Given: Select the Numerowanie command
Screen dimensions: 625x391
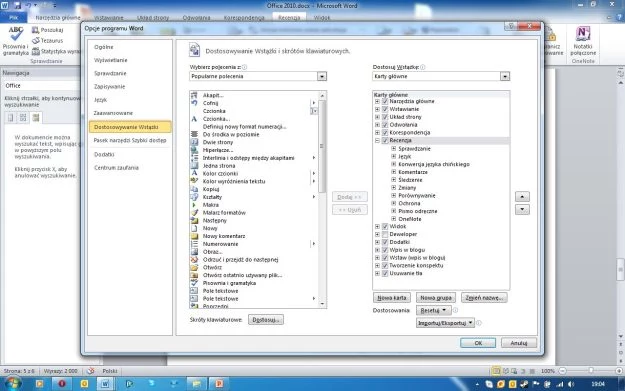Looking at the screenshot, I should pyautogui.click(x=220, y=244).
